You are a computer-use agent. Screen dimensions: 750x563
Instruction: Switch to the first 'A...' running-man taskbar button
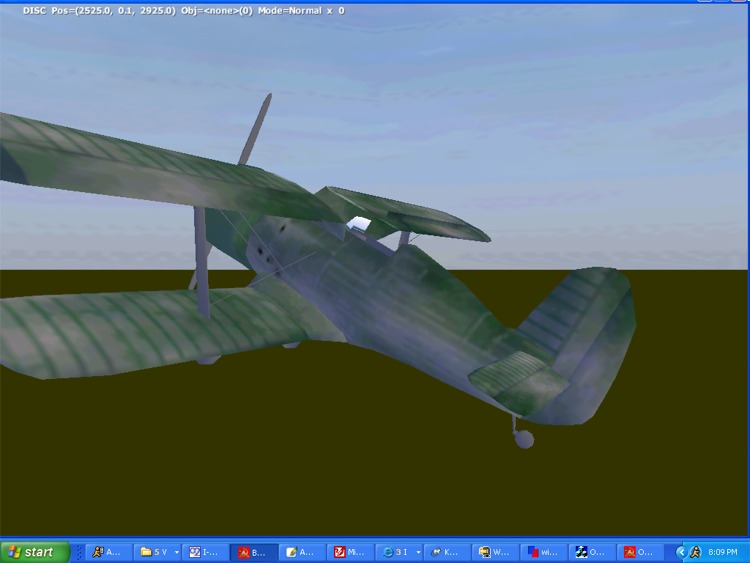(x=108, y=552)
